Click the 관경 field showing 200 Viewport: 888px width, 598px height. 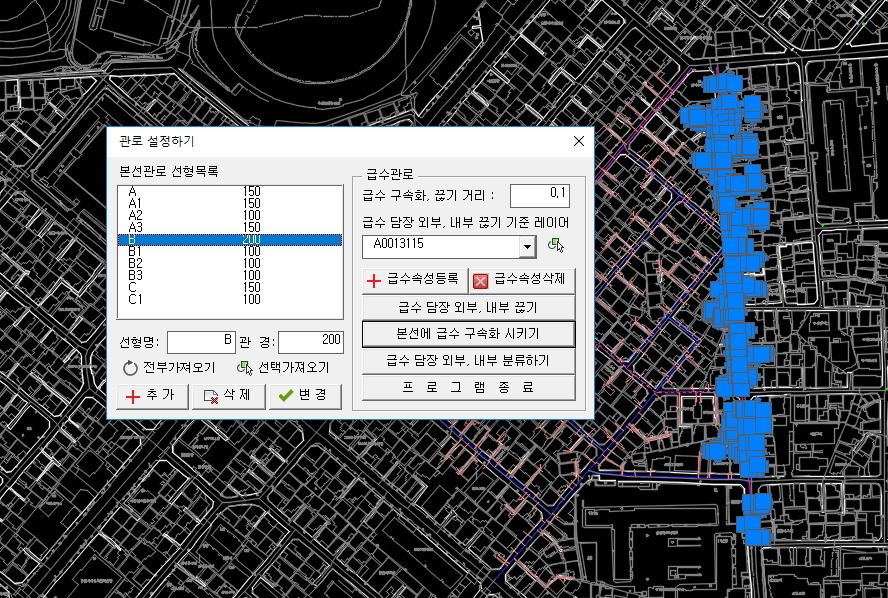click(x=310, y=342)
